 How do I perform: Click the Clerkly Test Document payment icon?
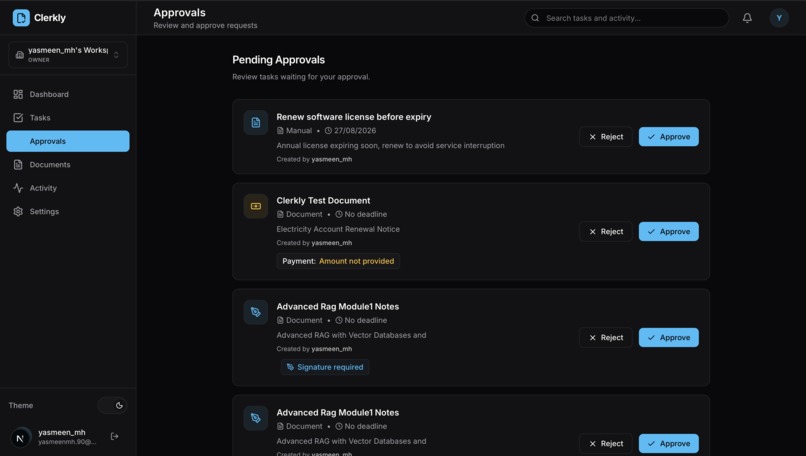point(255,206)
